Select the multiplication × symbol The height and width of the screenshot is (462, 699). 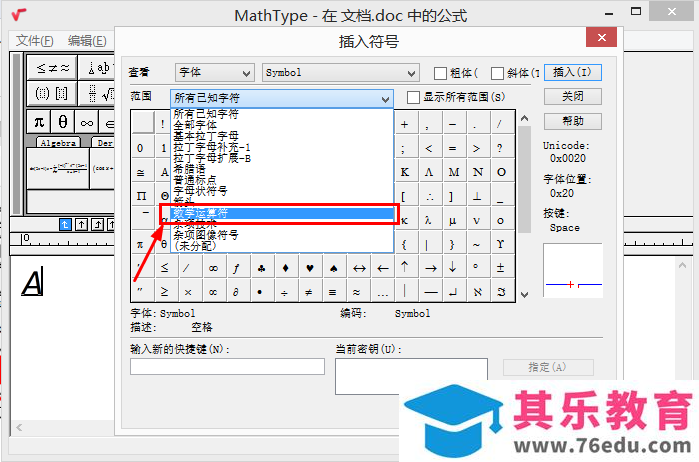pyautogui.click(x=188, y=292)
